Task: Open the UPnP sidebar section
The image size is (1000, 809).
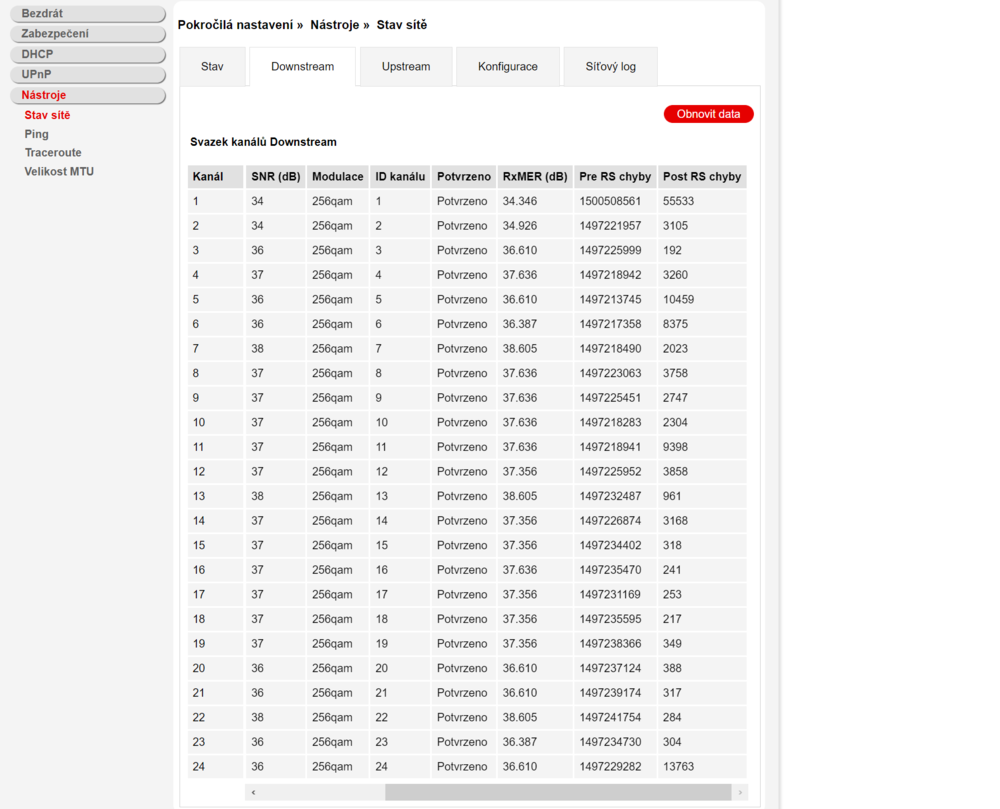Action: tap(87, 75)
